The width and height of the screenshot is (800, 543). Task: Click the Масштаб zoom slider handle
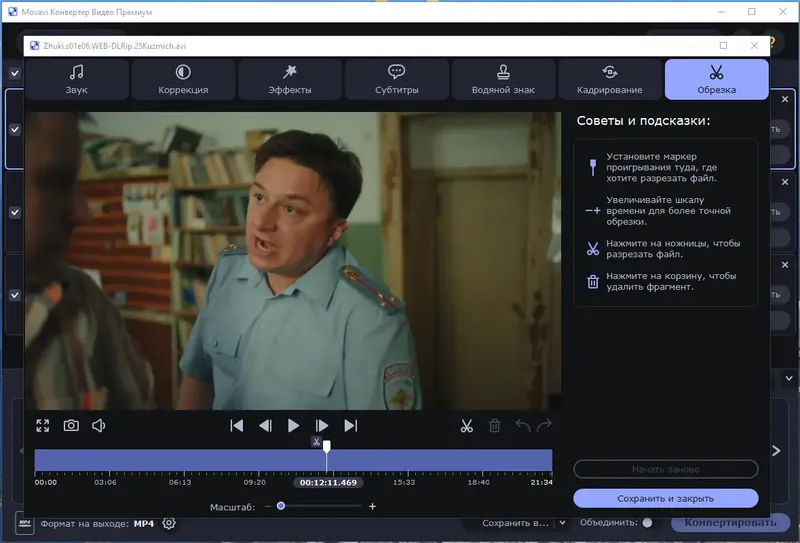[281, 506]
